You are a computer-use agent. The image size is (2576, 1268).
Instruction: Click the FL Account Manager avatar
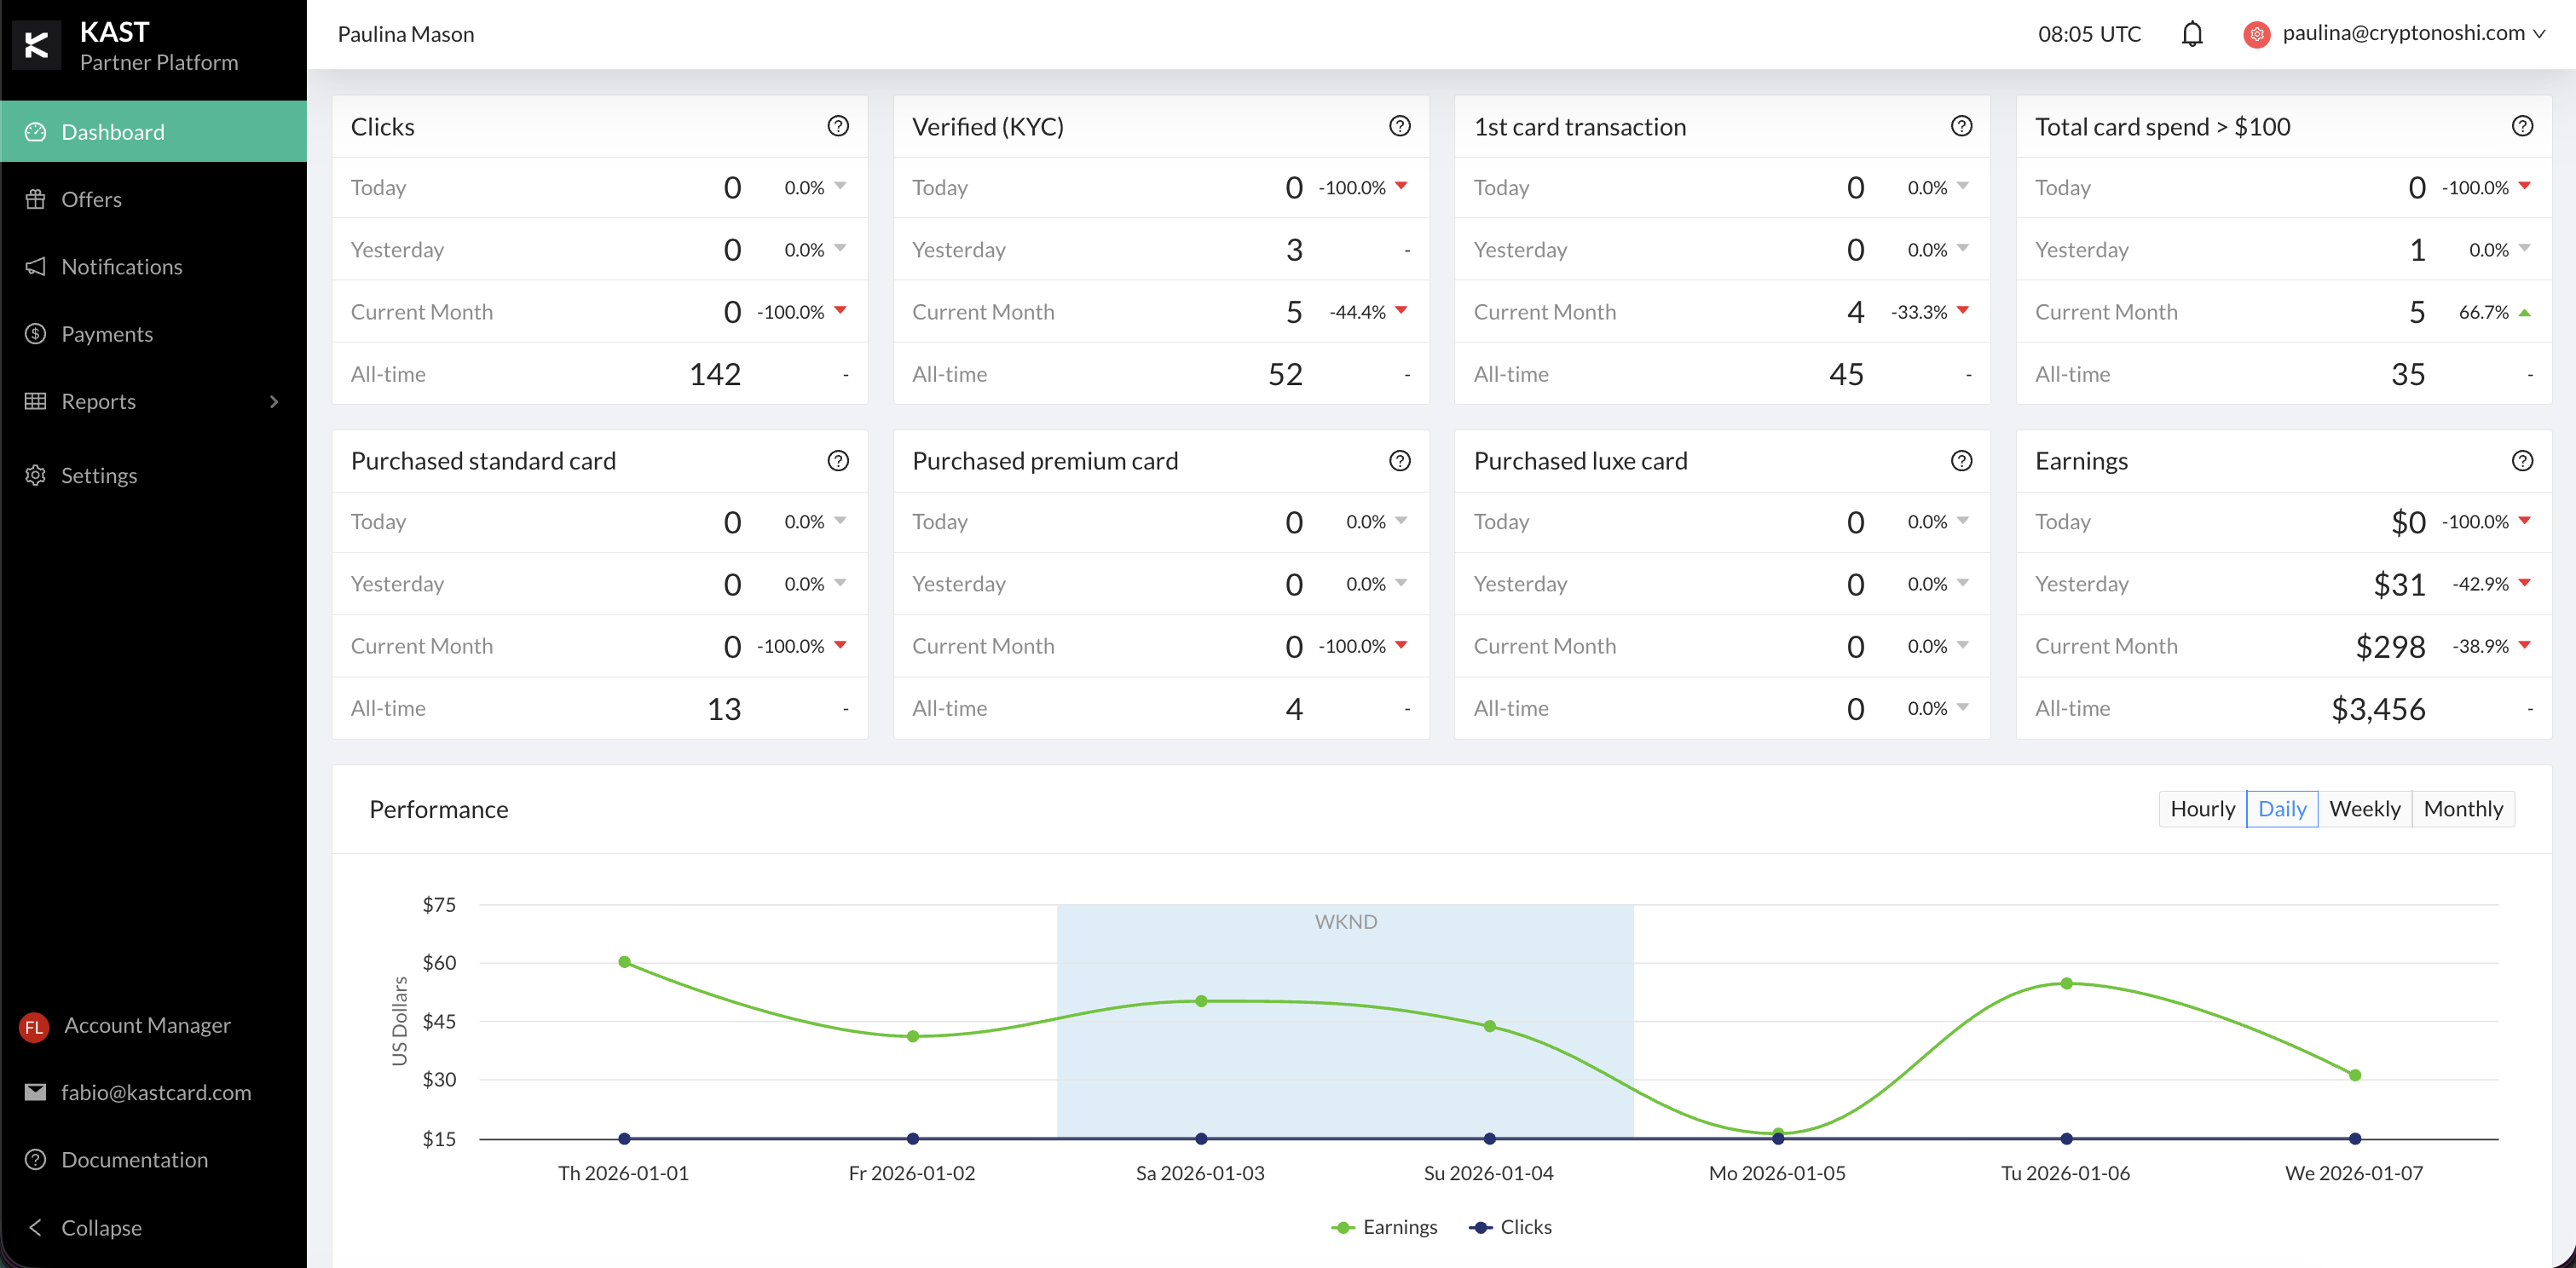(x=34, y=1026)
